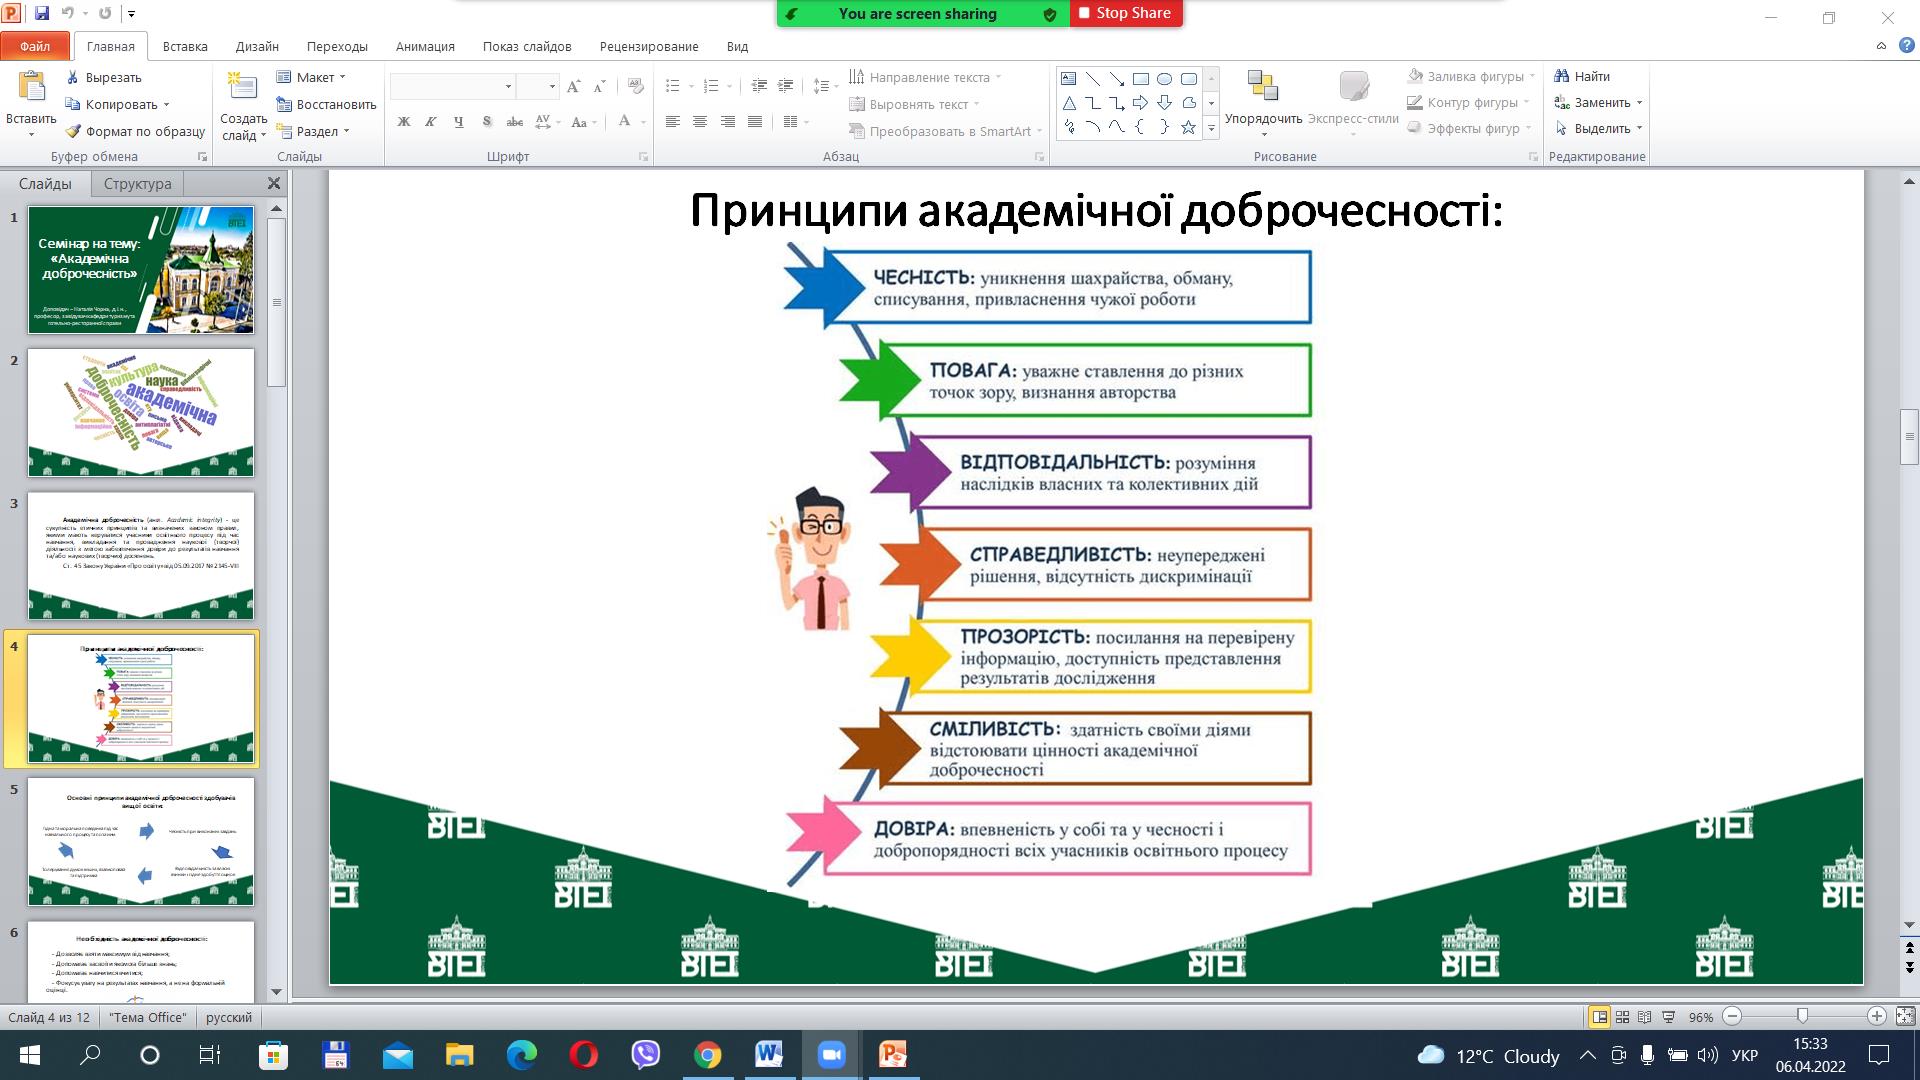This screenshot has height=1080, width=1920.
Task: Switch to the Структура outline tab
Action: (137, 184)
